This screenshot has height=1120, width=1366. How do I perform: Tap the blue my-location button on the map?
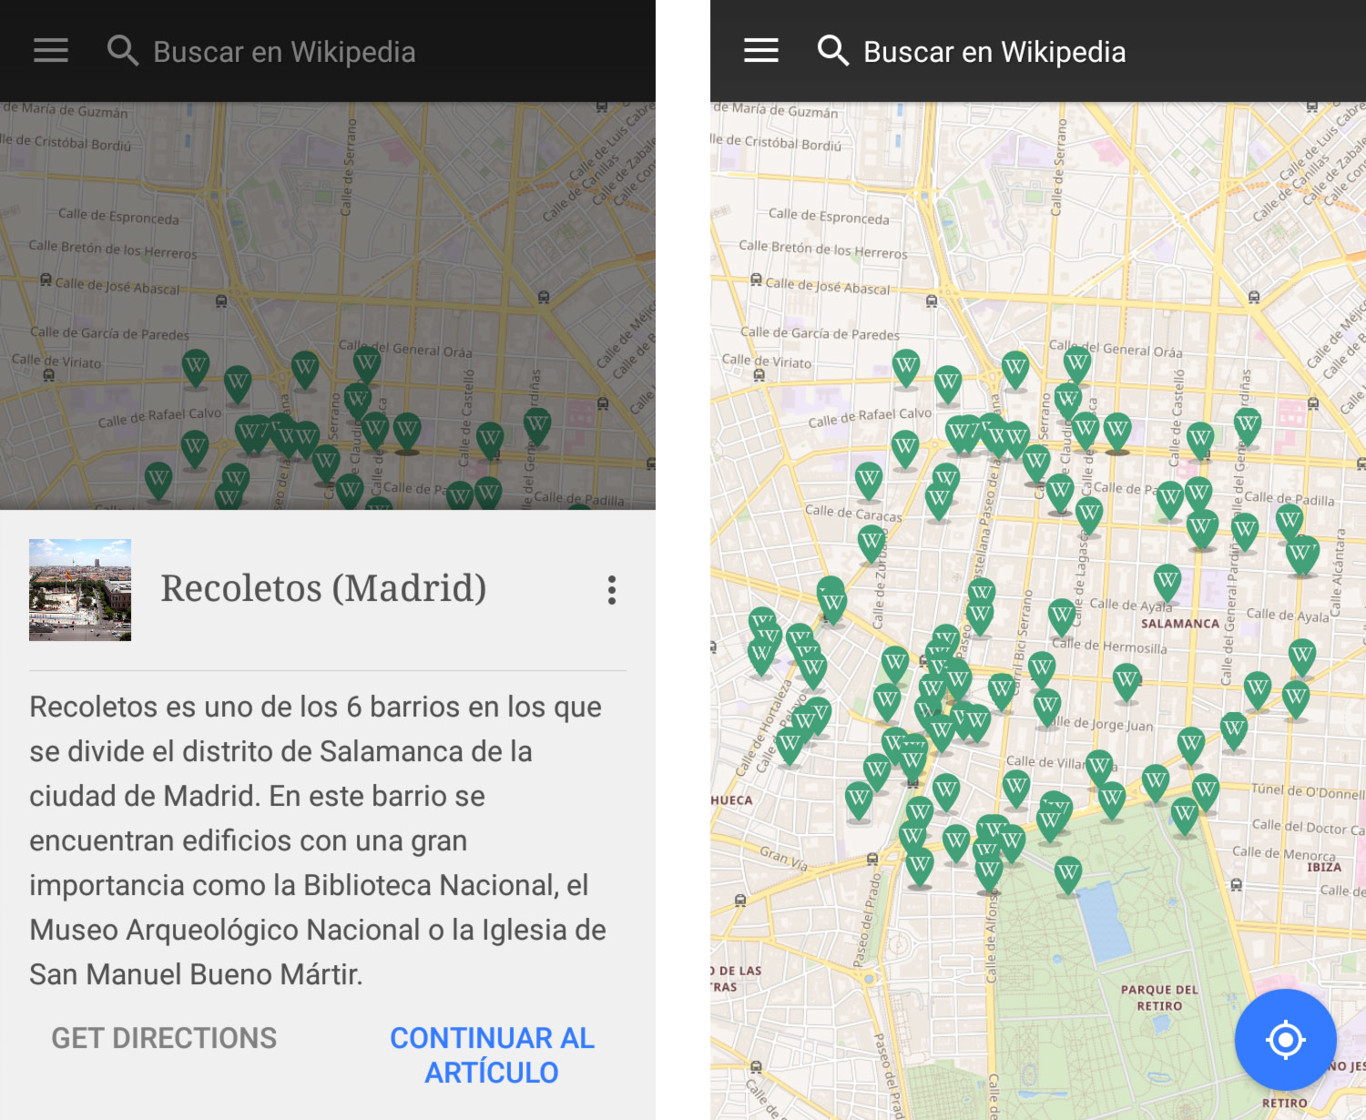(x=1285, y=1040)
